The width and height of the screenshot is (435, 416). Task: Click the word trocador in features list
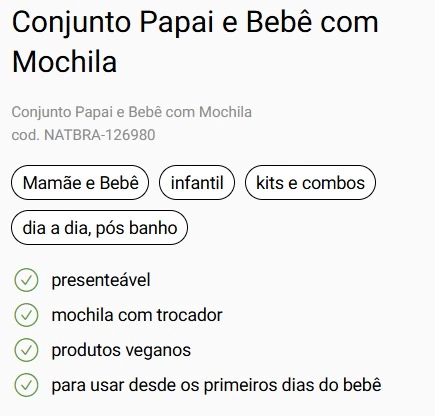point(190,315)
